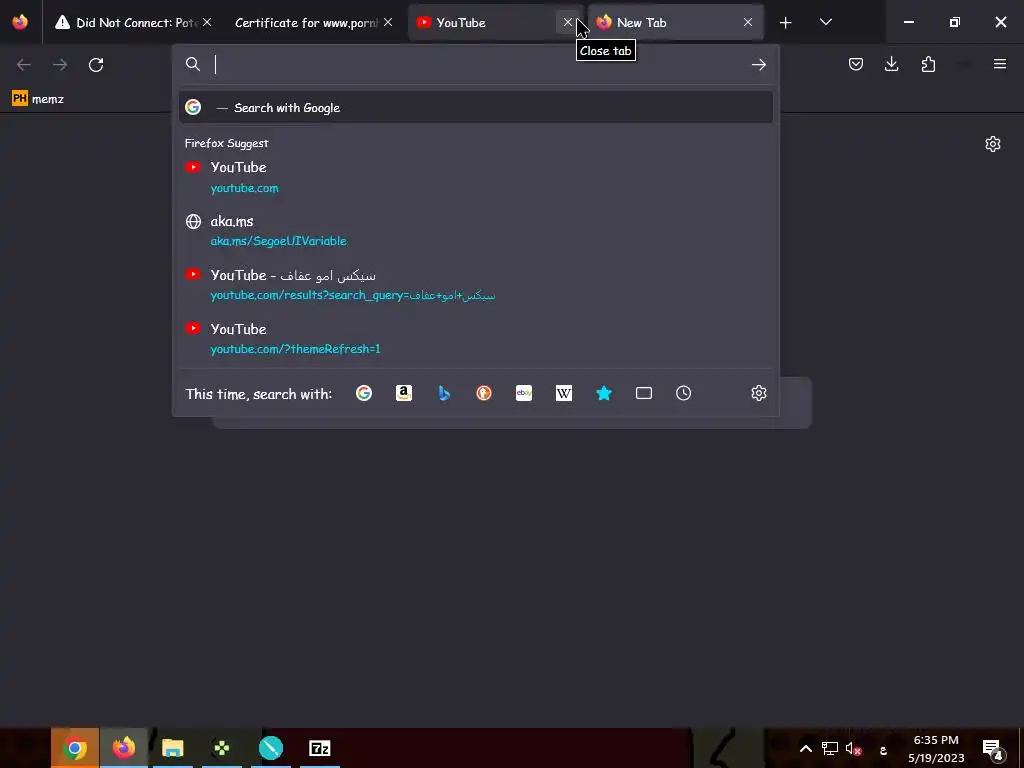Close the YouTube tab
1024x768 pixels.
568,23
